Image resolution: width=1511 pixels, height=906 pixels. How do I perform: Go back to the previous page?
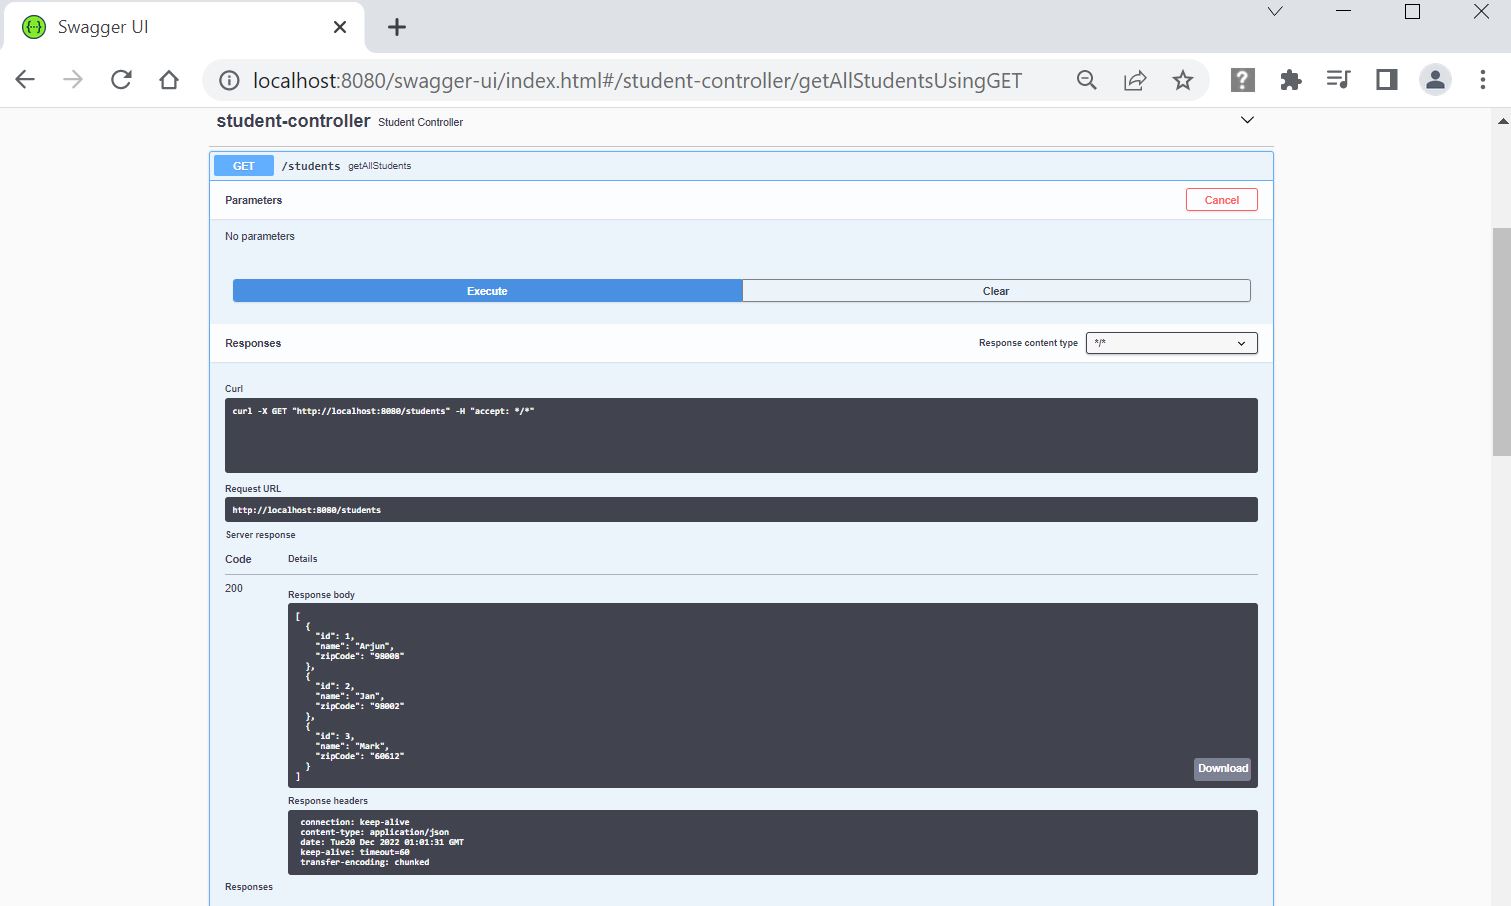25,80
